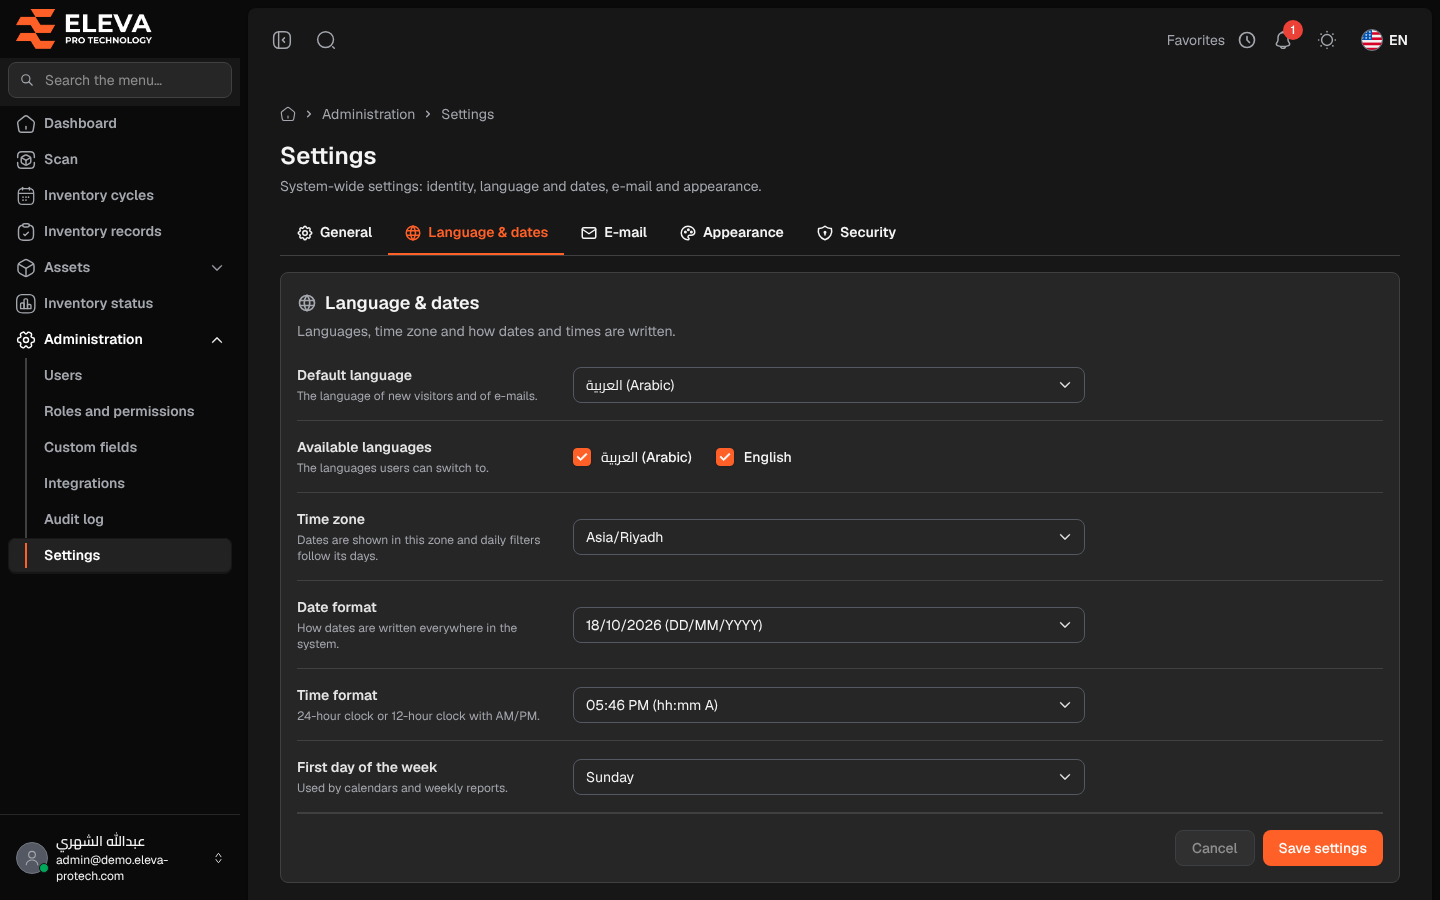Click the US flag language icon
Viewport: 1440px width, 900px height.
click(1372, 40)
